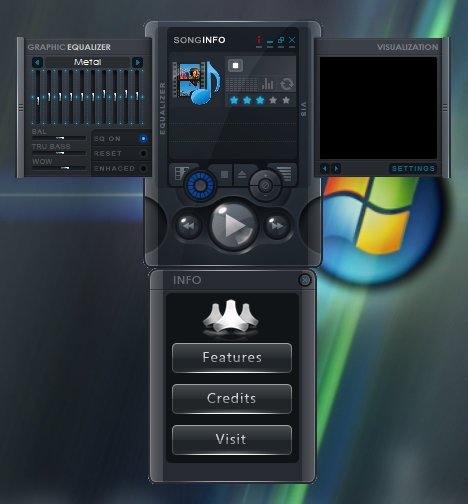Click the WOW effect slider
Viewport: 468px width, 504px height.
coord(59,168)
